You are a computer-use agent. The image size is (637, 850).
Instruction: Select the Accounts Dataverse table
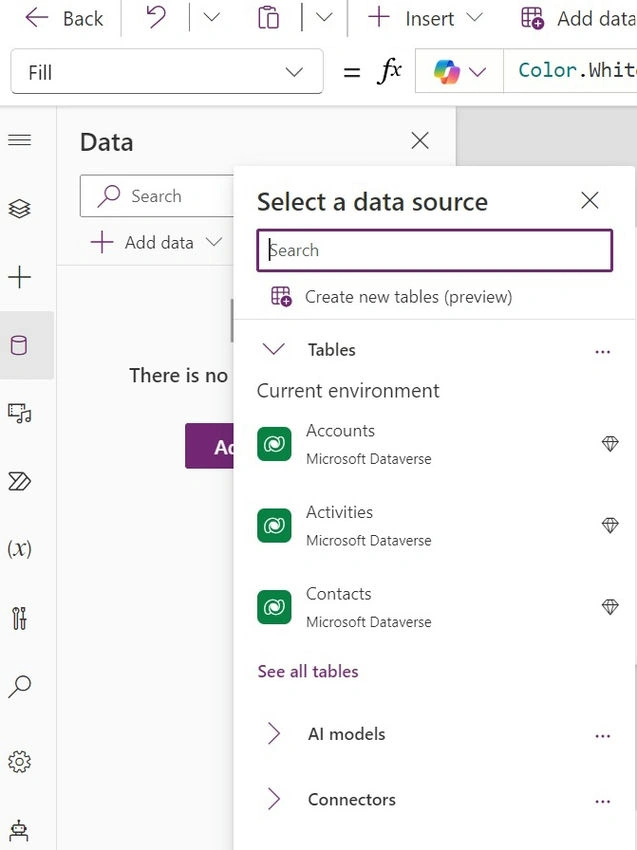[x=434, y=444]
